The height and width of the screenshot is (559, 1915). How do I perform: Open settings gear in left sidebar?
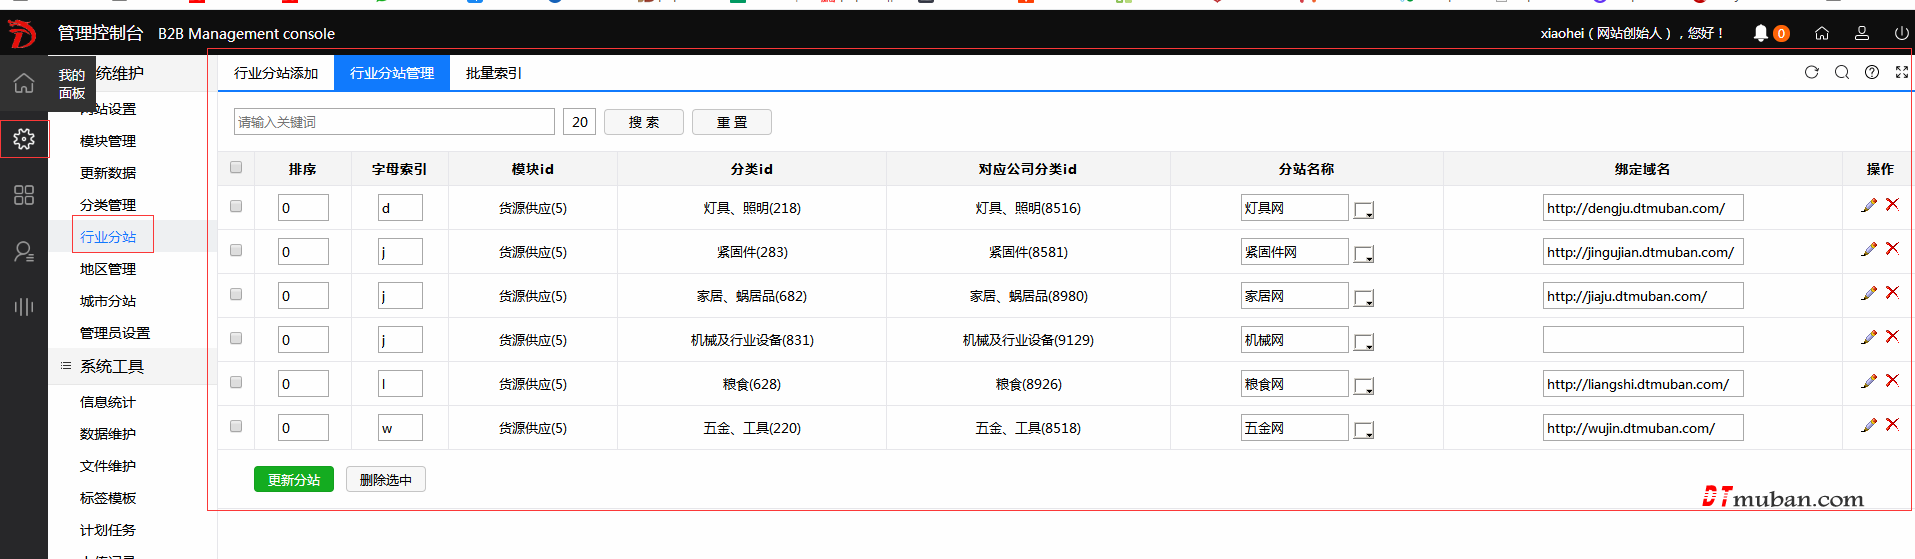pyautogui.click(x=24, y=139)
